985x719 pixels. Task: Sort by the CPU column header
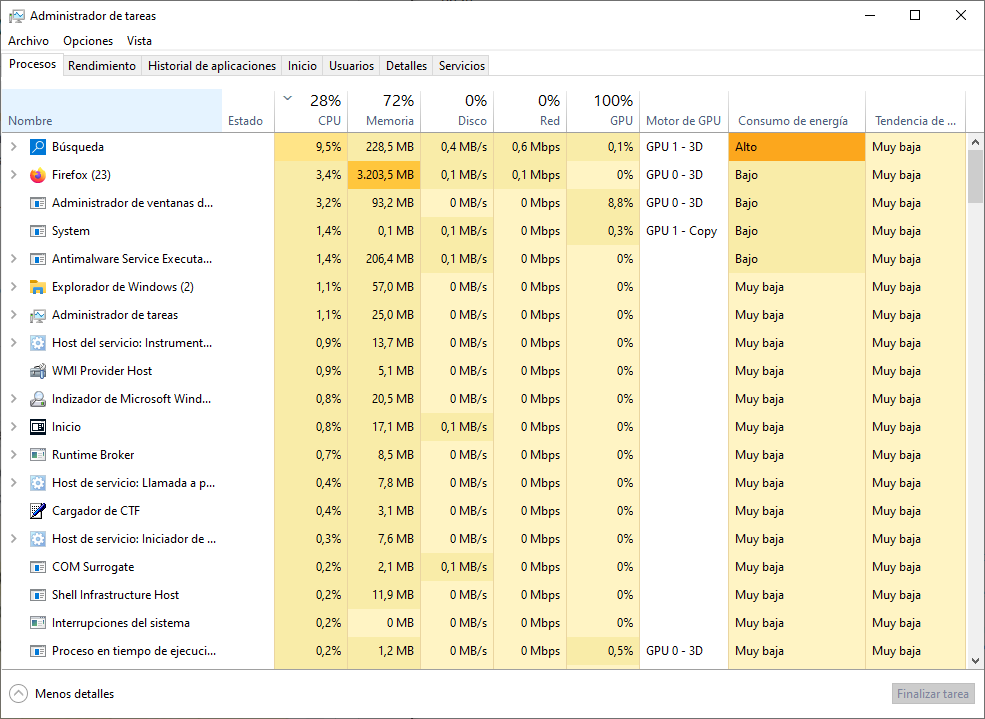pyautogui.click(x=311, y=111)
